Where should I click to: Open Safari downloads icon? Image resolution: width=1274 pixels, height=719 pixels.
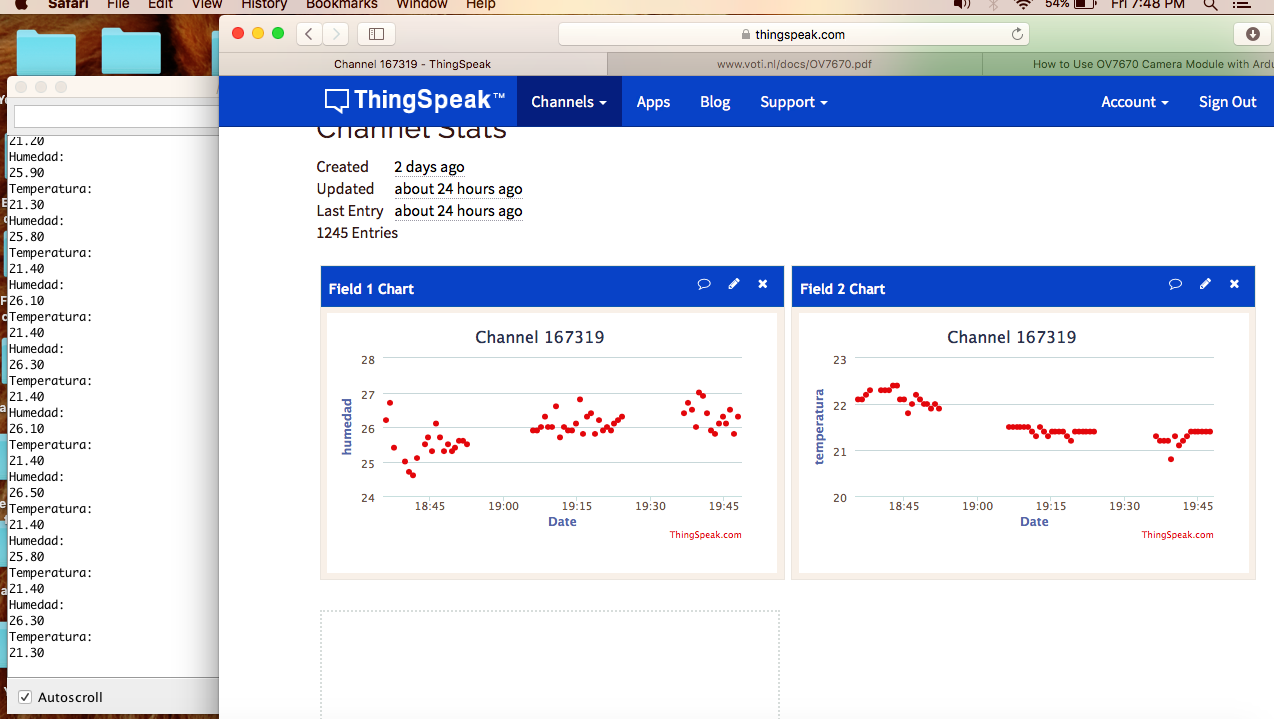(1251, 33)
